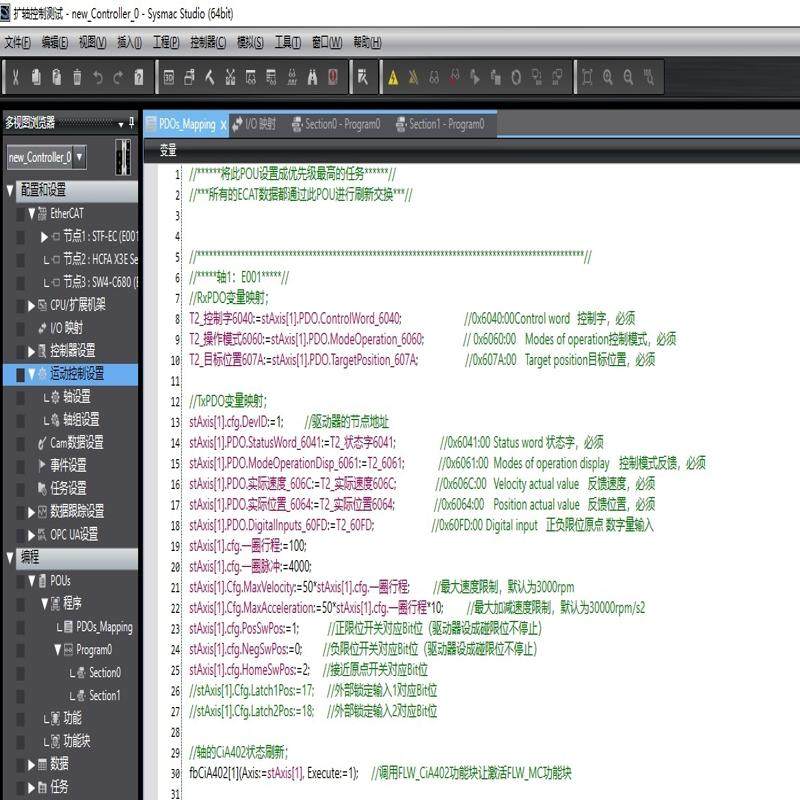Click the pin icon on 多视图浏览器 panel
The image size is (800, 800).
pyautogui.click(x=131, y=123)
